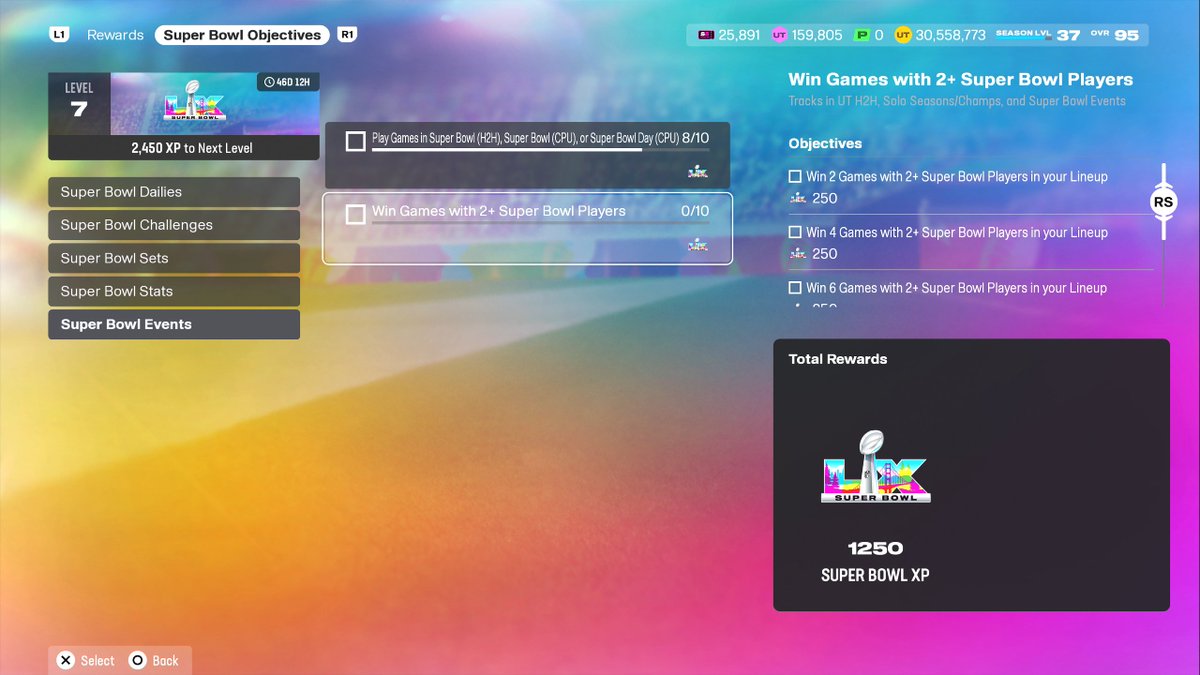
Task: Click the OVR 95 rating
Action: (1115, 35)
